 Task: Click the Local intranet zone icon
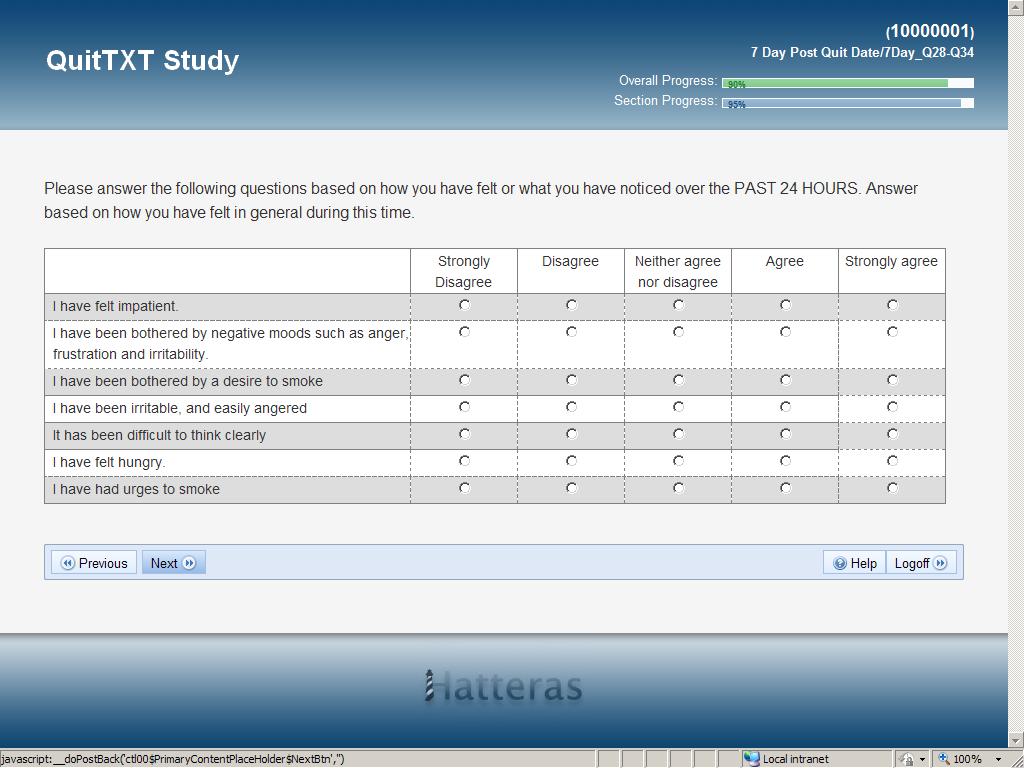coord(752,759)
